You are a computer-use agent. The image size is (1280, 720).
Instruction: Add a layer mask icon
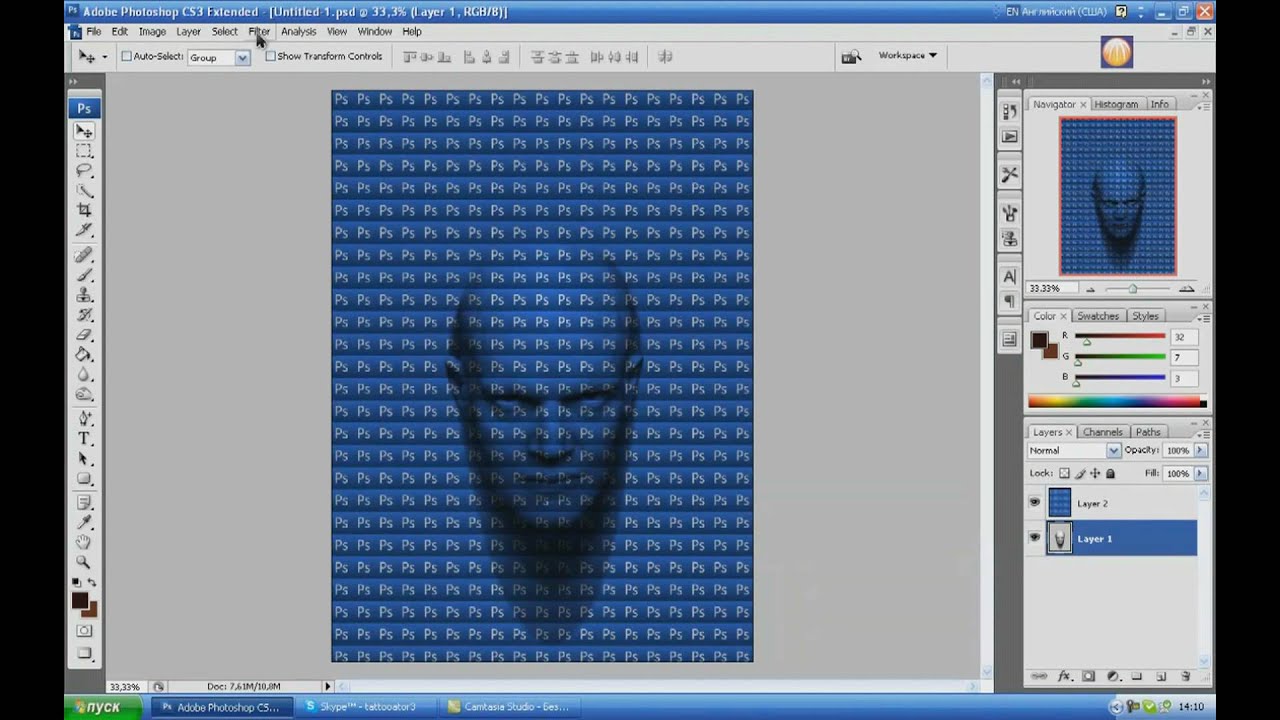point(1088,677)
